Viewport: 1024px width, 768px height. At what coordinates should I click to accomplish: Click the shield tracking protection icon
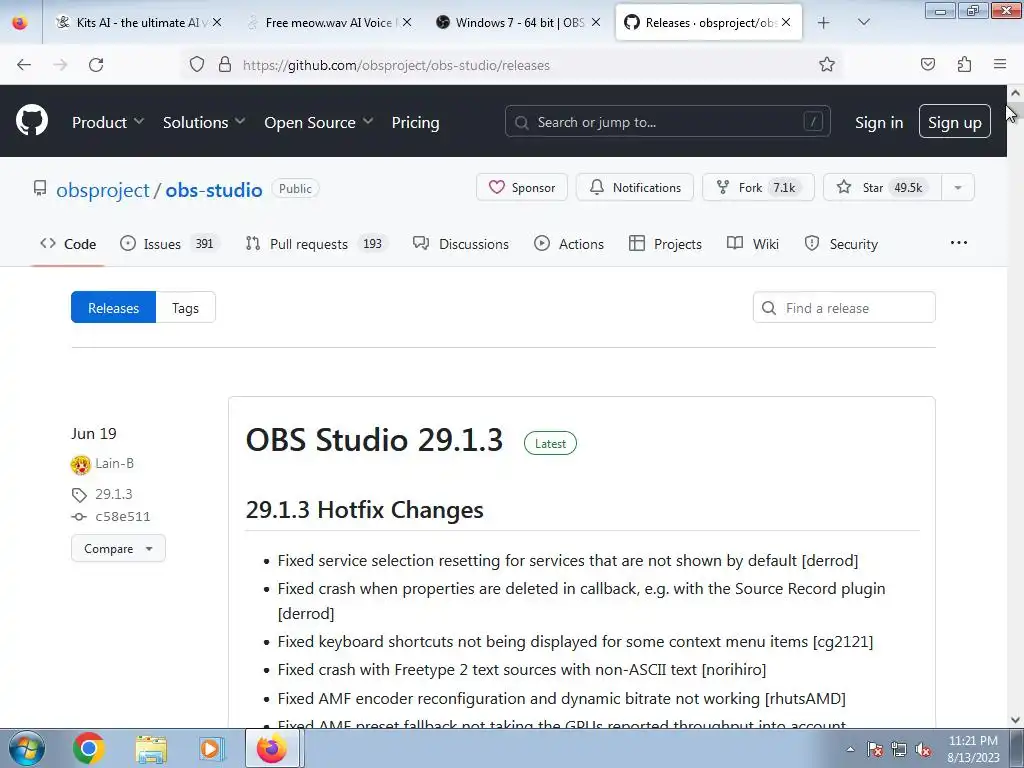click(197, 64)
